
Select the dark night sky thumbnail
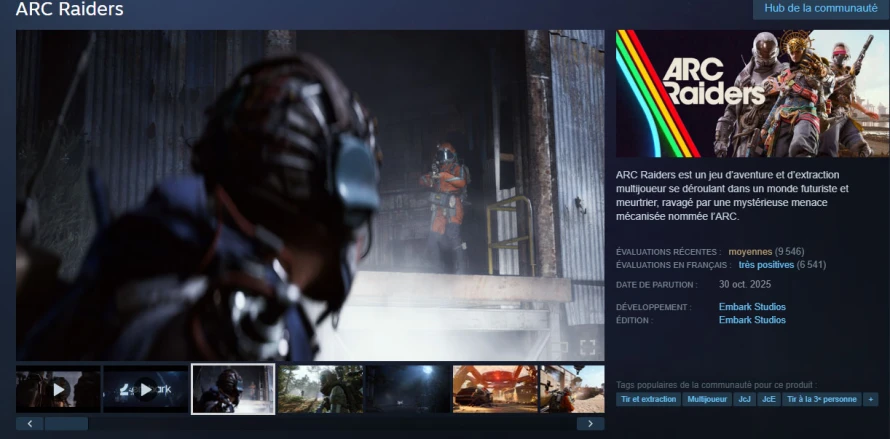click(x=408, y=389)
